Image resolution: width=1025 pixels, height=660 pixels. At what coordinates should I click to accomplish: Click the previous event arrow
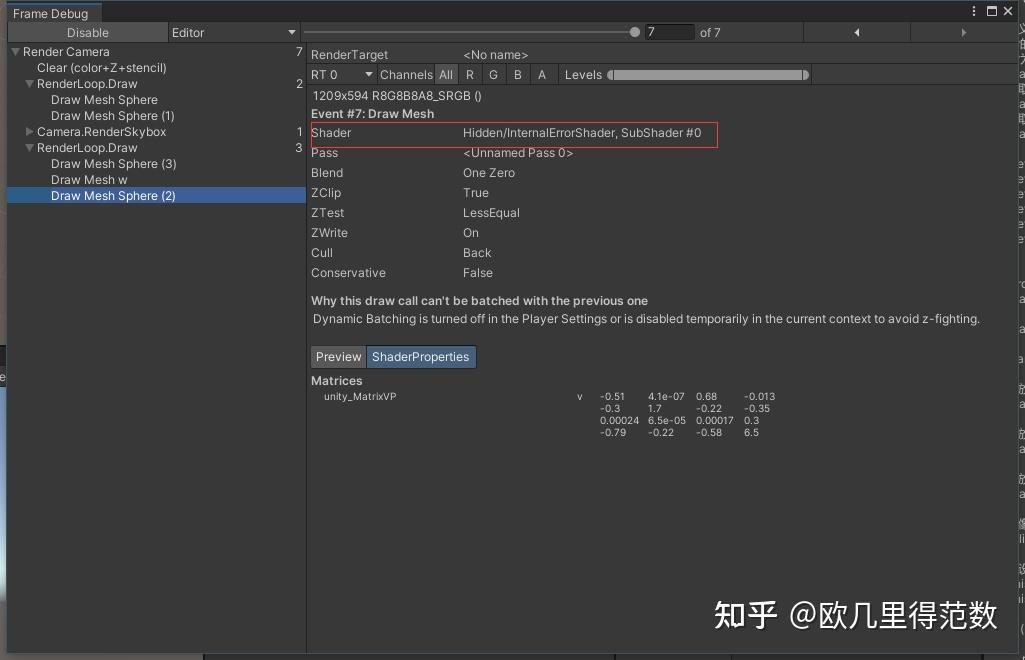858,32
